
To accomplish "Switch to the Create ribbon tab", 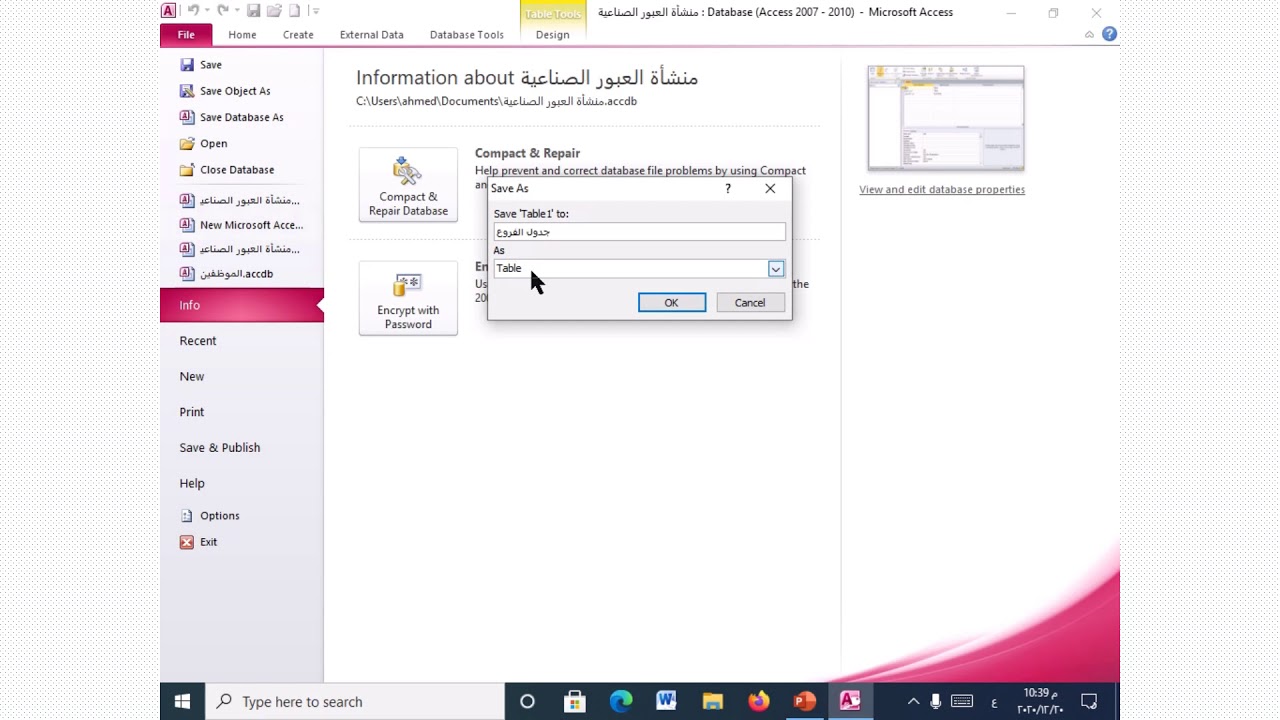I will [x=298, y=35].
